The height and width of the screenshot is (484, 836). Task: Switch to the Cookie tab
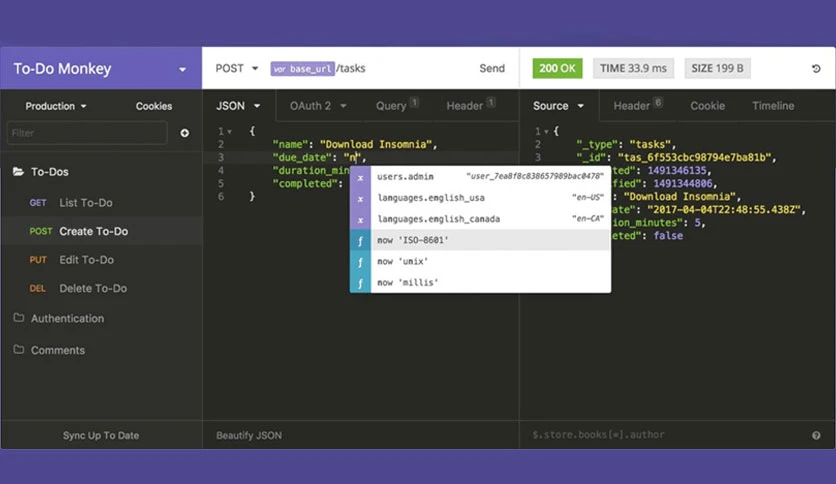tap(708, 106)
